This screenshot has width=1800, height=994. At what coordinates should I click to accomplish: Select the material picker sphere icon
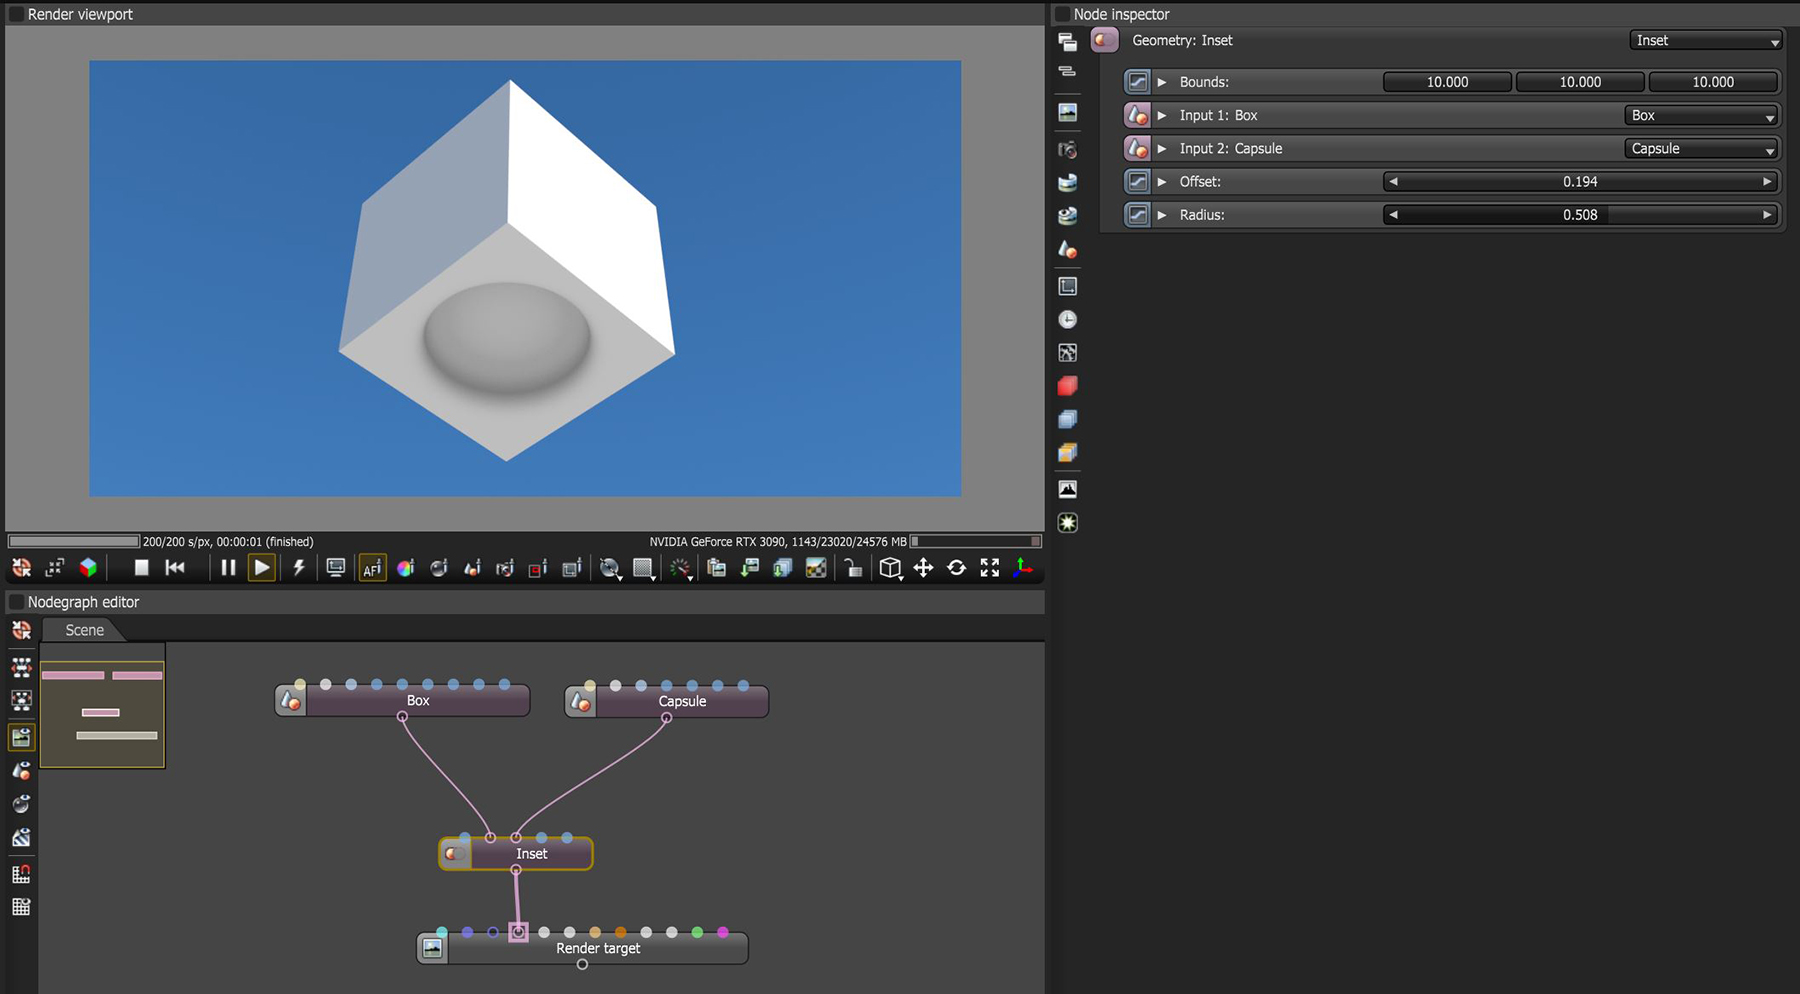(438, 568)
